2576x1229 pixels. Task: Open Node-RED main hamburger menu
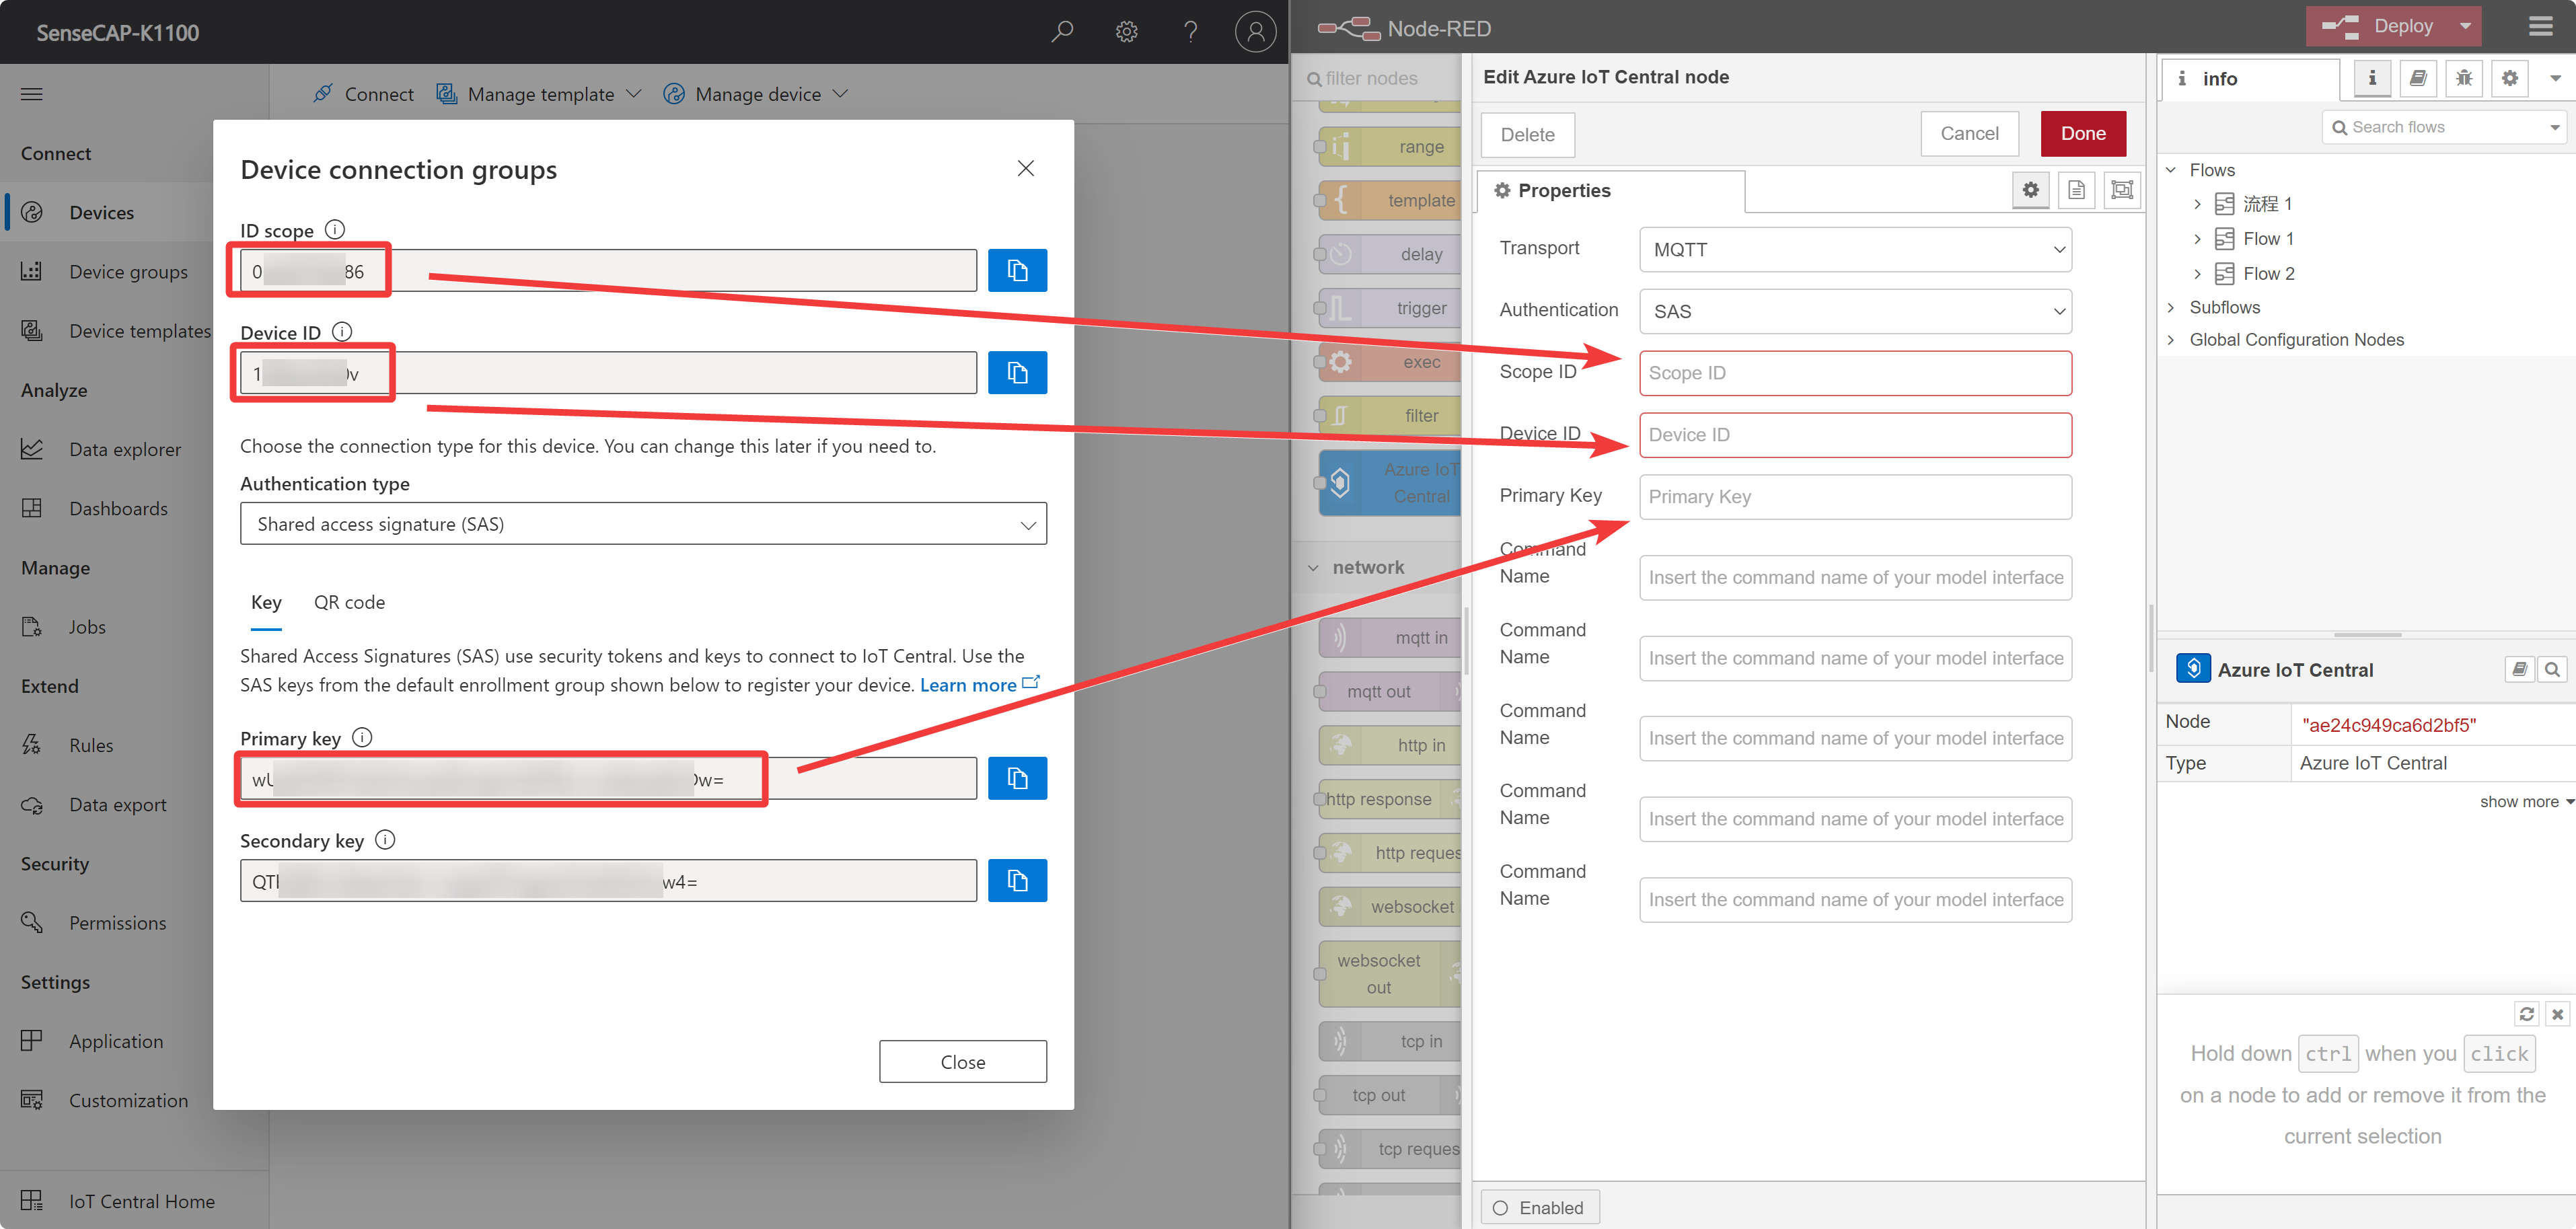(x=2540, y=27)
